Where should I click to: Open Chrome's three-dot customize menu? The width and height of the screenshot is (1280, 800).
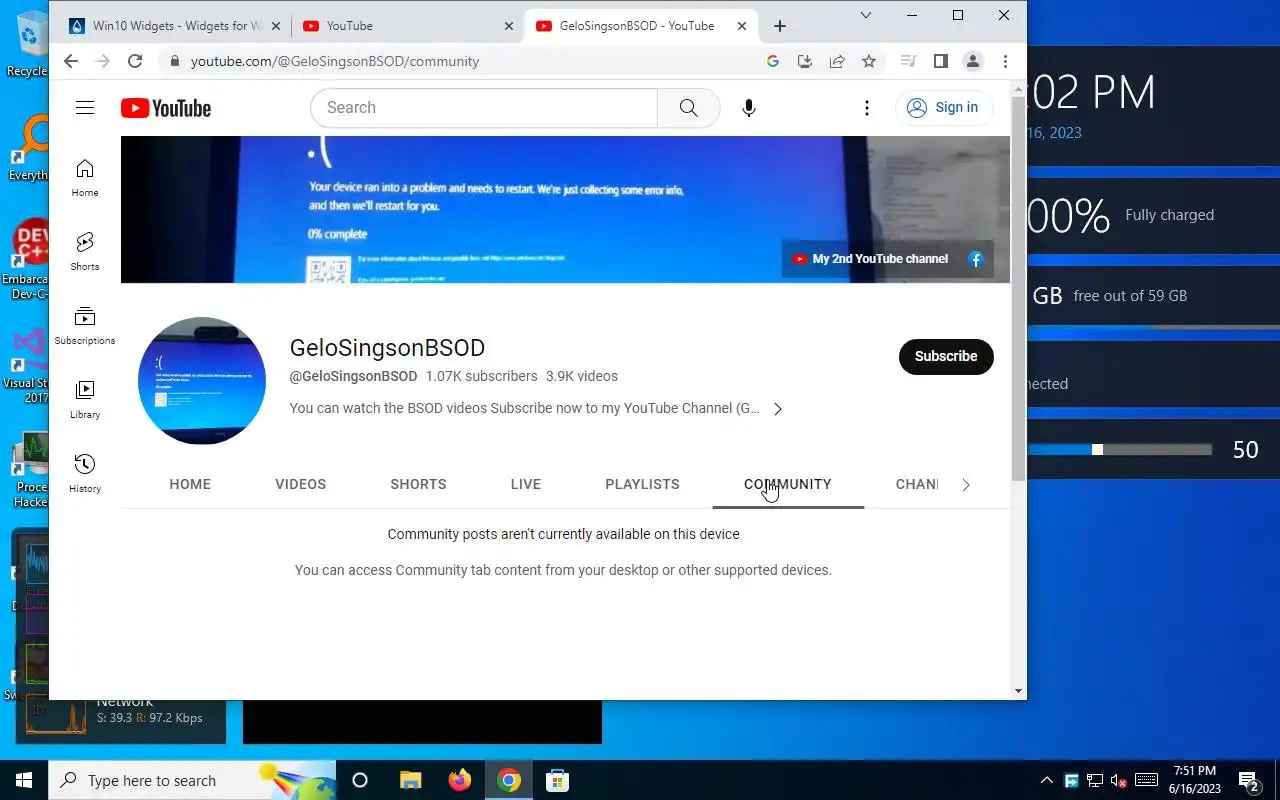point(1005,61)
